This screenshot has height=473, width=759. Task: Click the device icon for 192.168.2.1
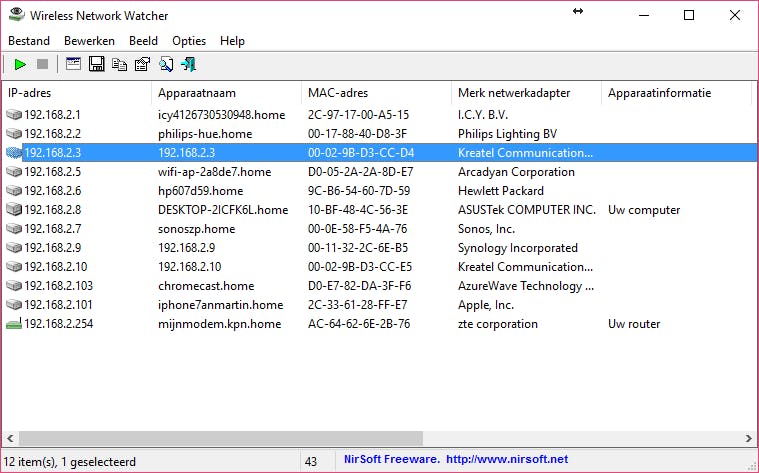pyautogui.click(x=14, y=115)
